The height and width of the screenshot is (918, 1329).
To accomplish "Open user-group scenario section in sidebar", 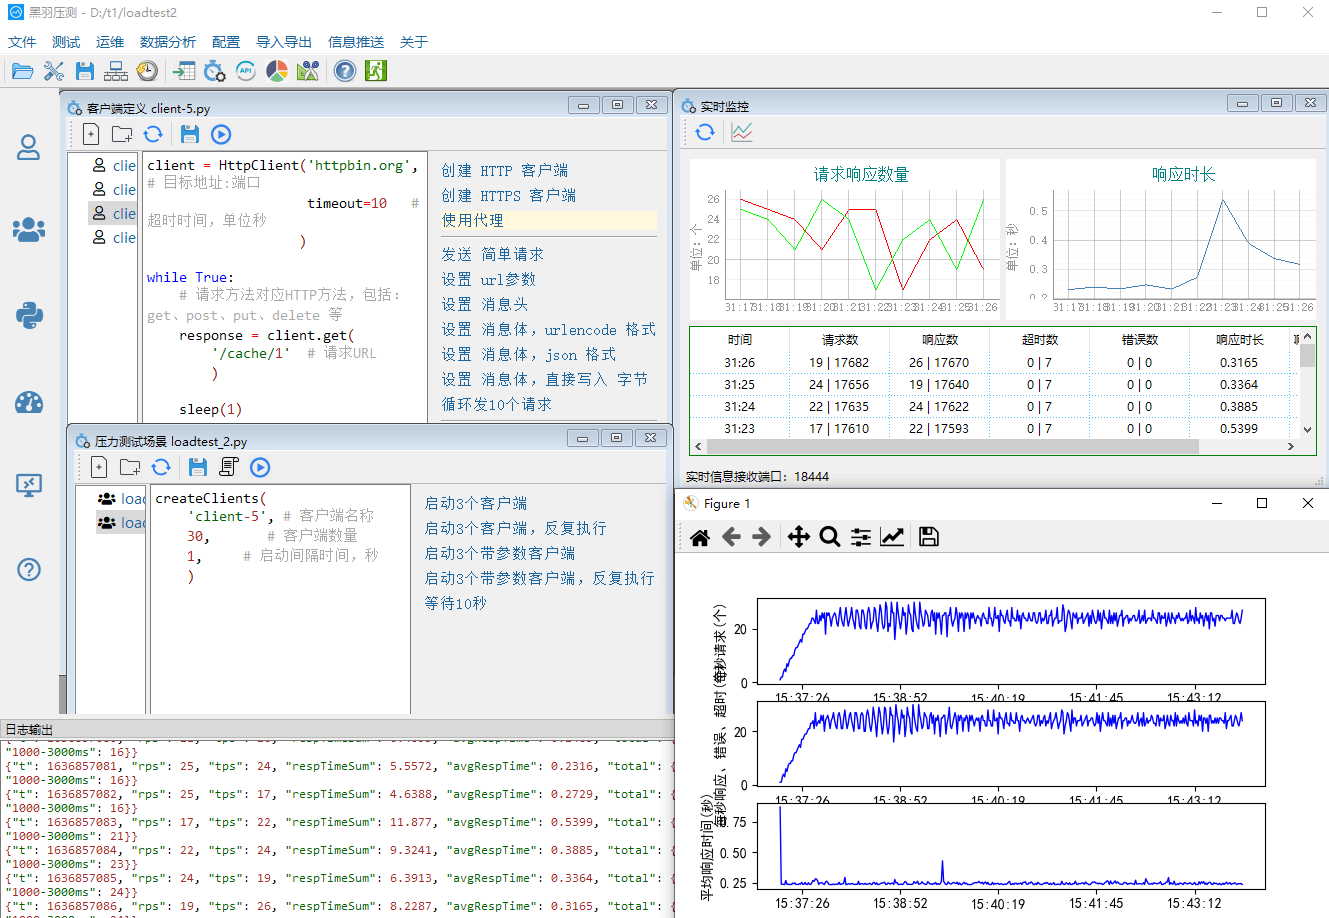I will tap(29, 230).
